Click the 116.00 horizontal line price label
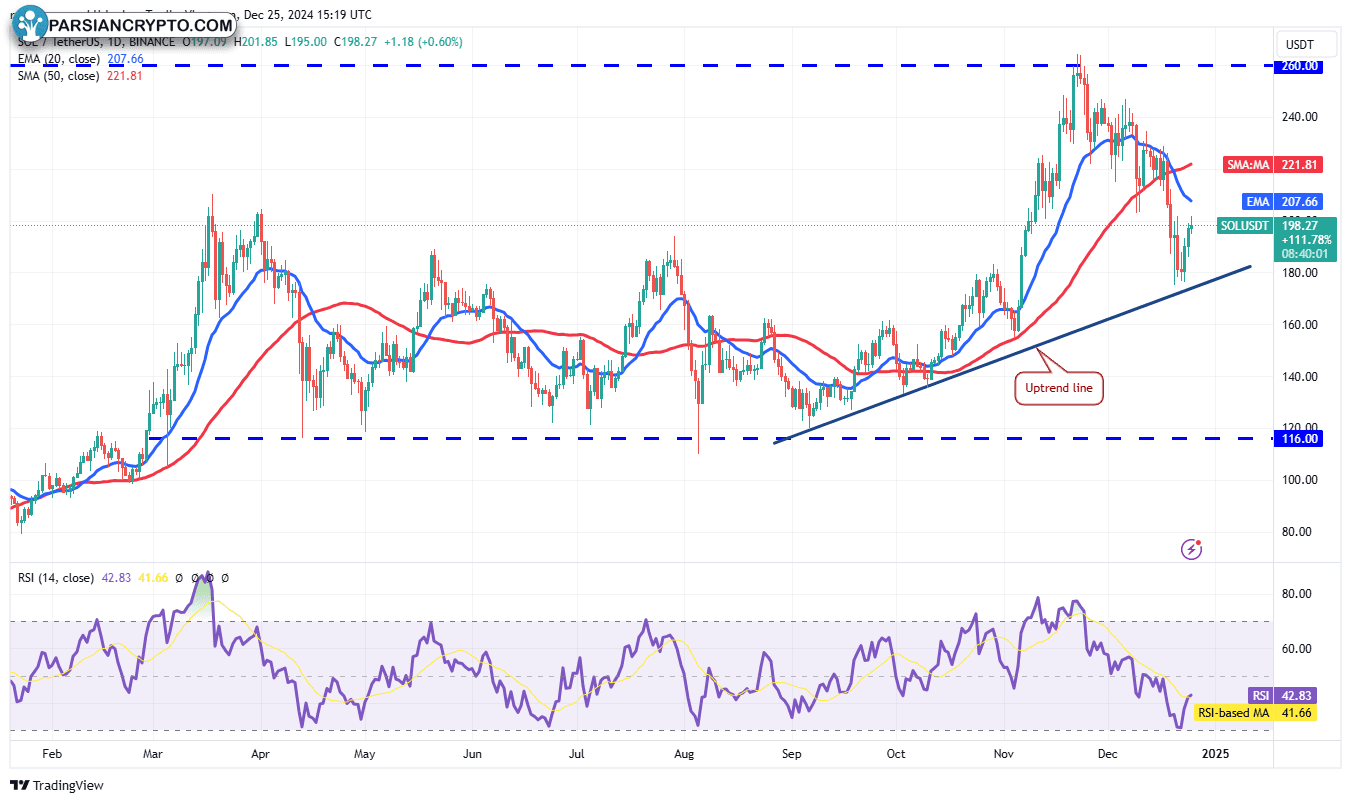This screenshot has height=803, width=1351. coord(1300,438)
